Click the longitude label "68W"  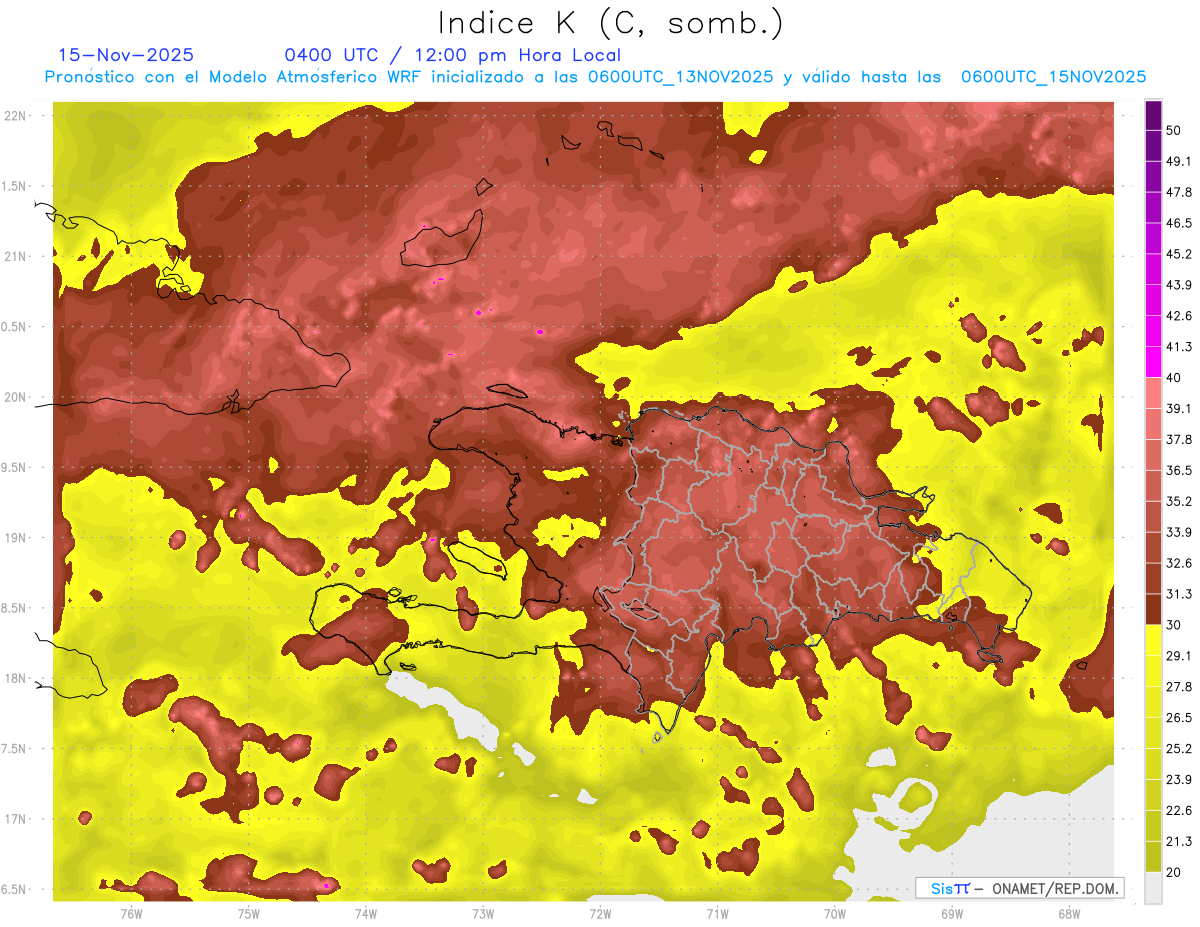[x=1068, y=914]
